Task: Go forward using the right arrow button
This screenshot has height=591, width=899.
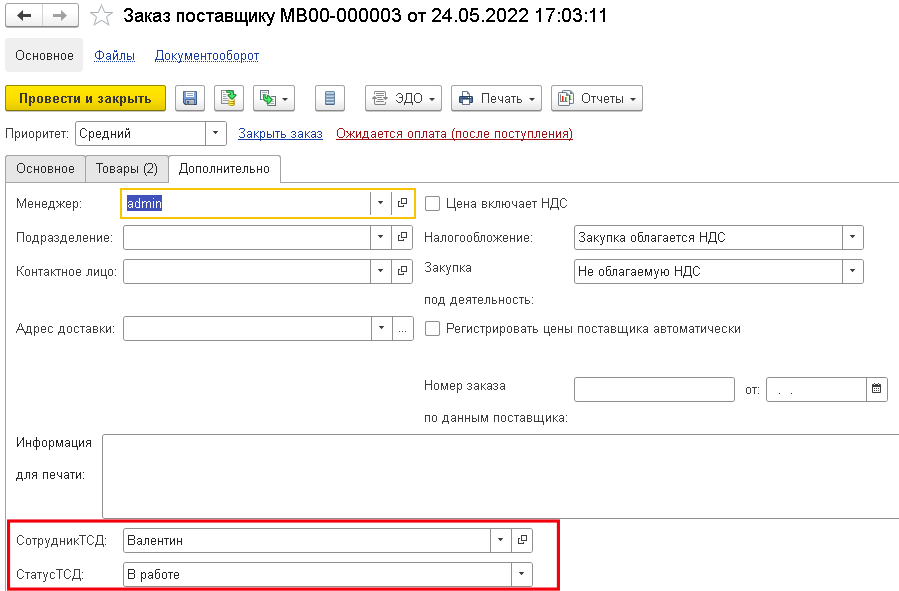Action: (60, 15)
